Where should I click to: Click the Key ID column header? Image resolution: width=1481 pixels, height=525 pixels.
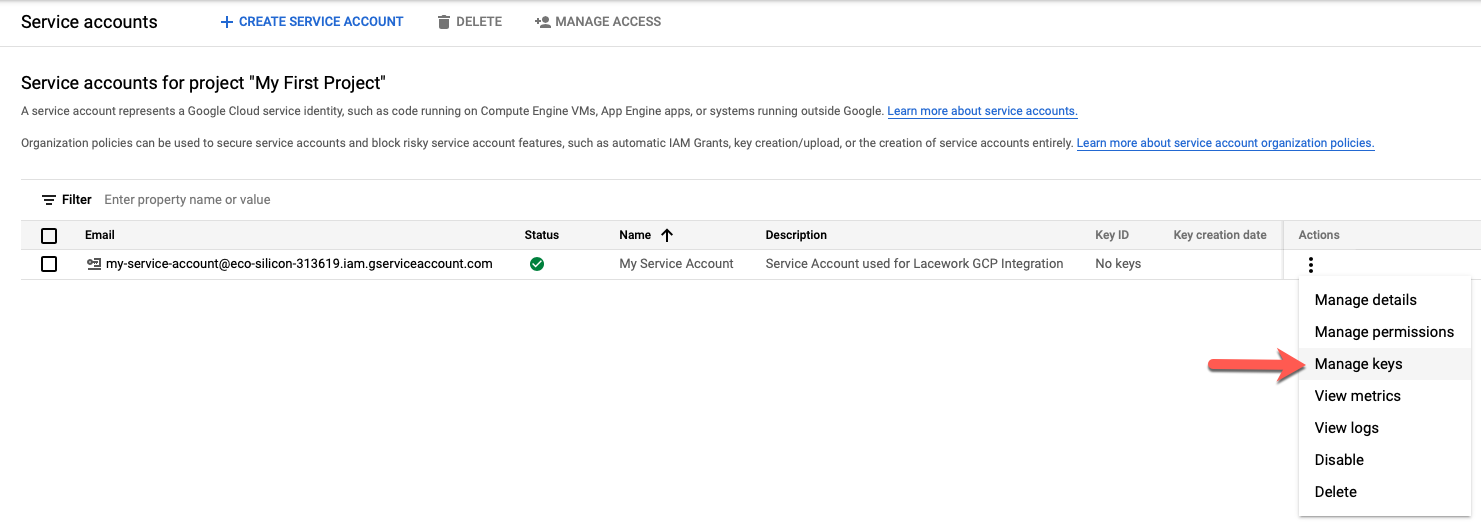(x=1112, y=235)
